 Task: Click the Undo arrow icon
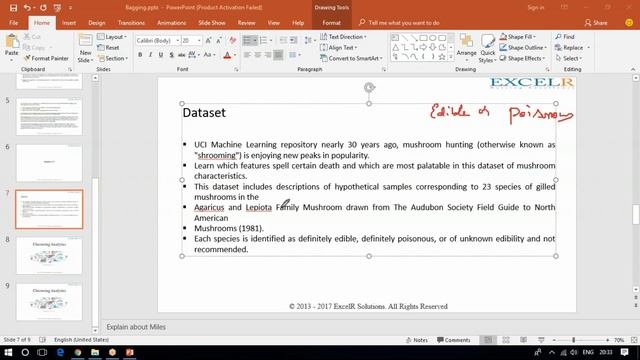pos(27,8)
